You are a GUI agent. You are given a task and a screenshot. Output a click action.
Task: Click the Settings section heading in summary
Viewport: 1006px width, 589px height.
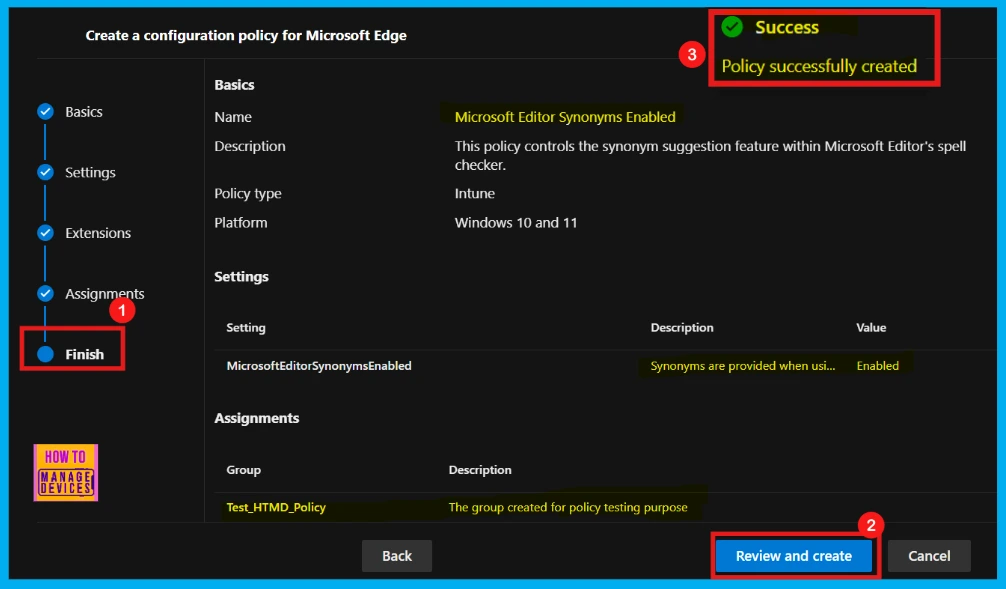(x=241, y=277)
